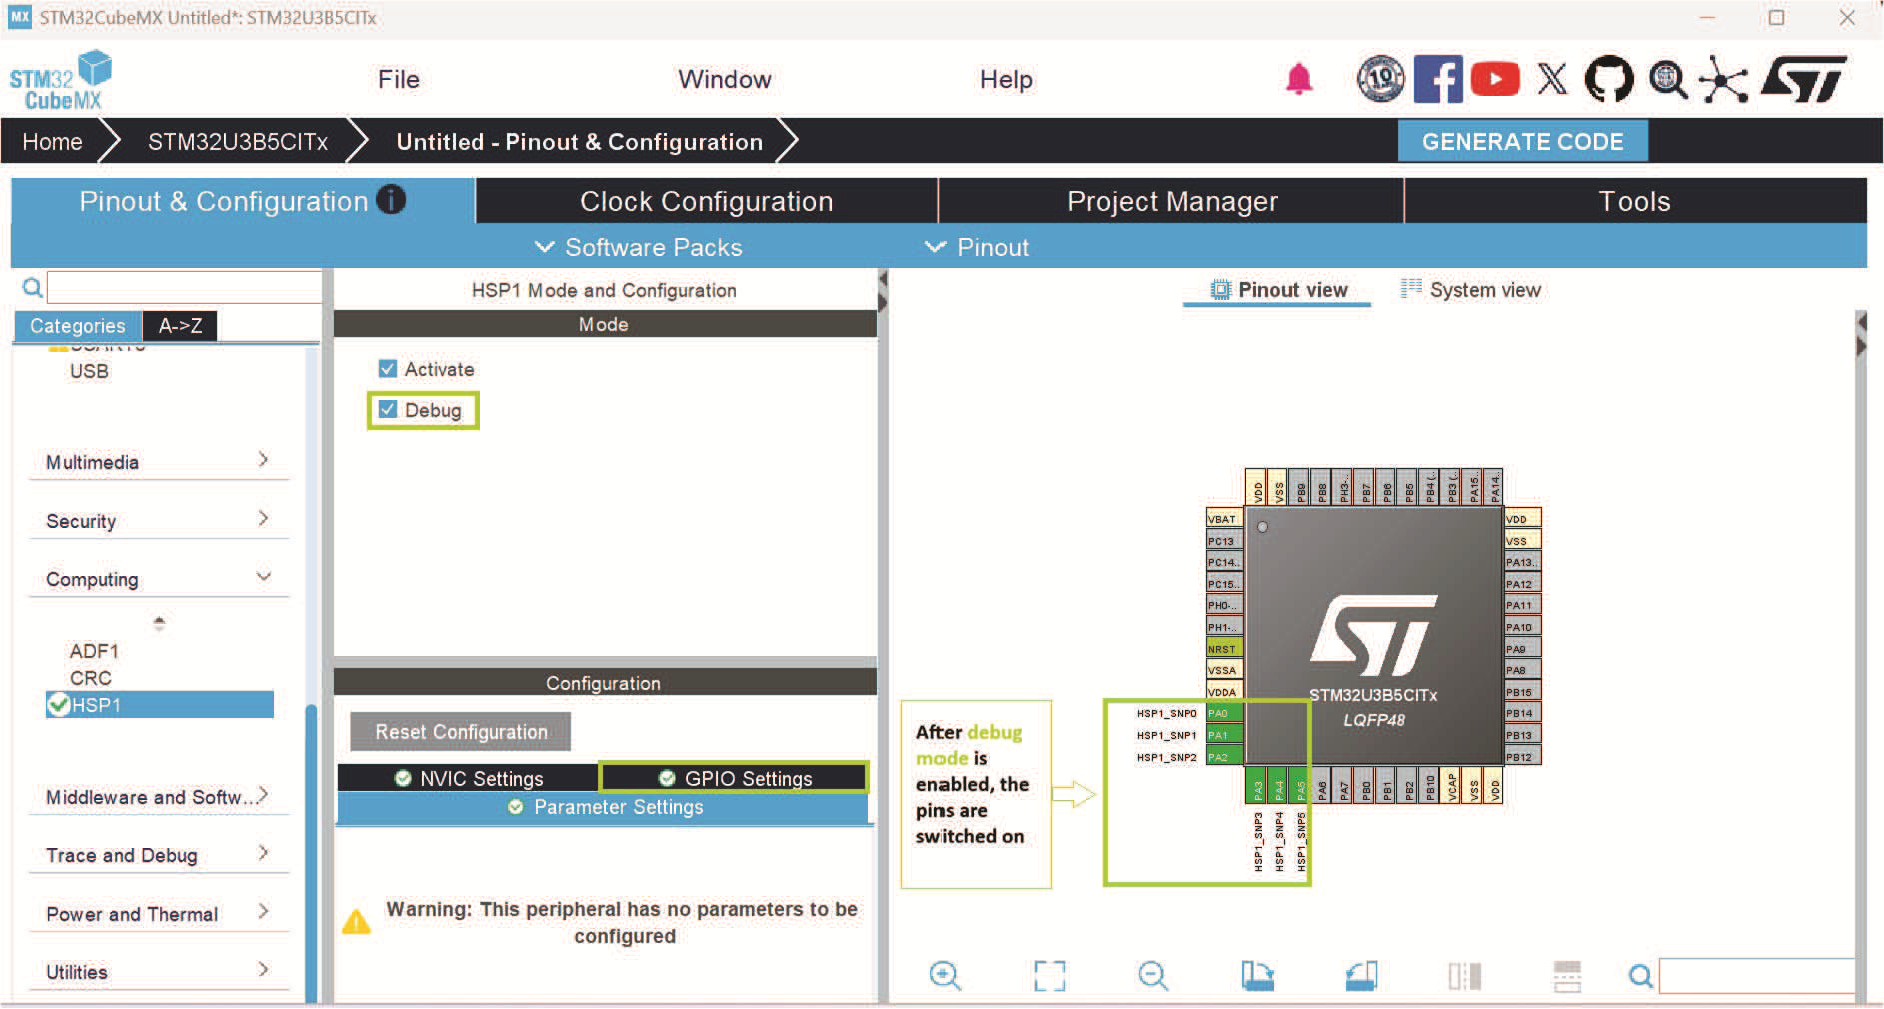Click the NRST pin on the chip

(x=1224, y=648)
